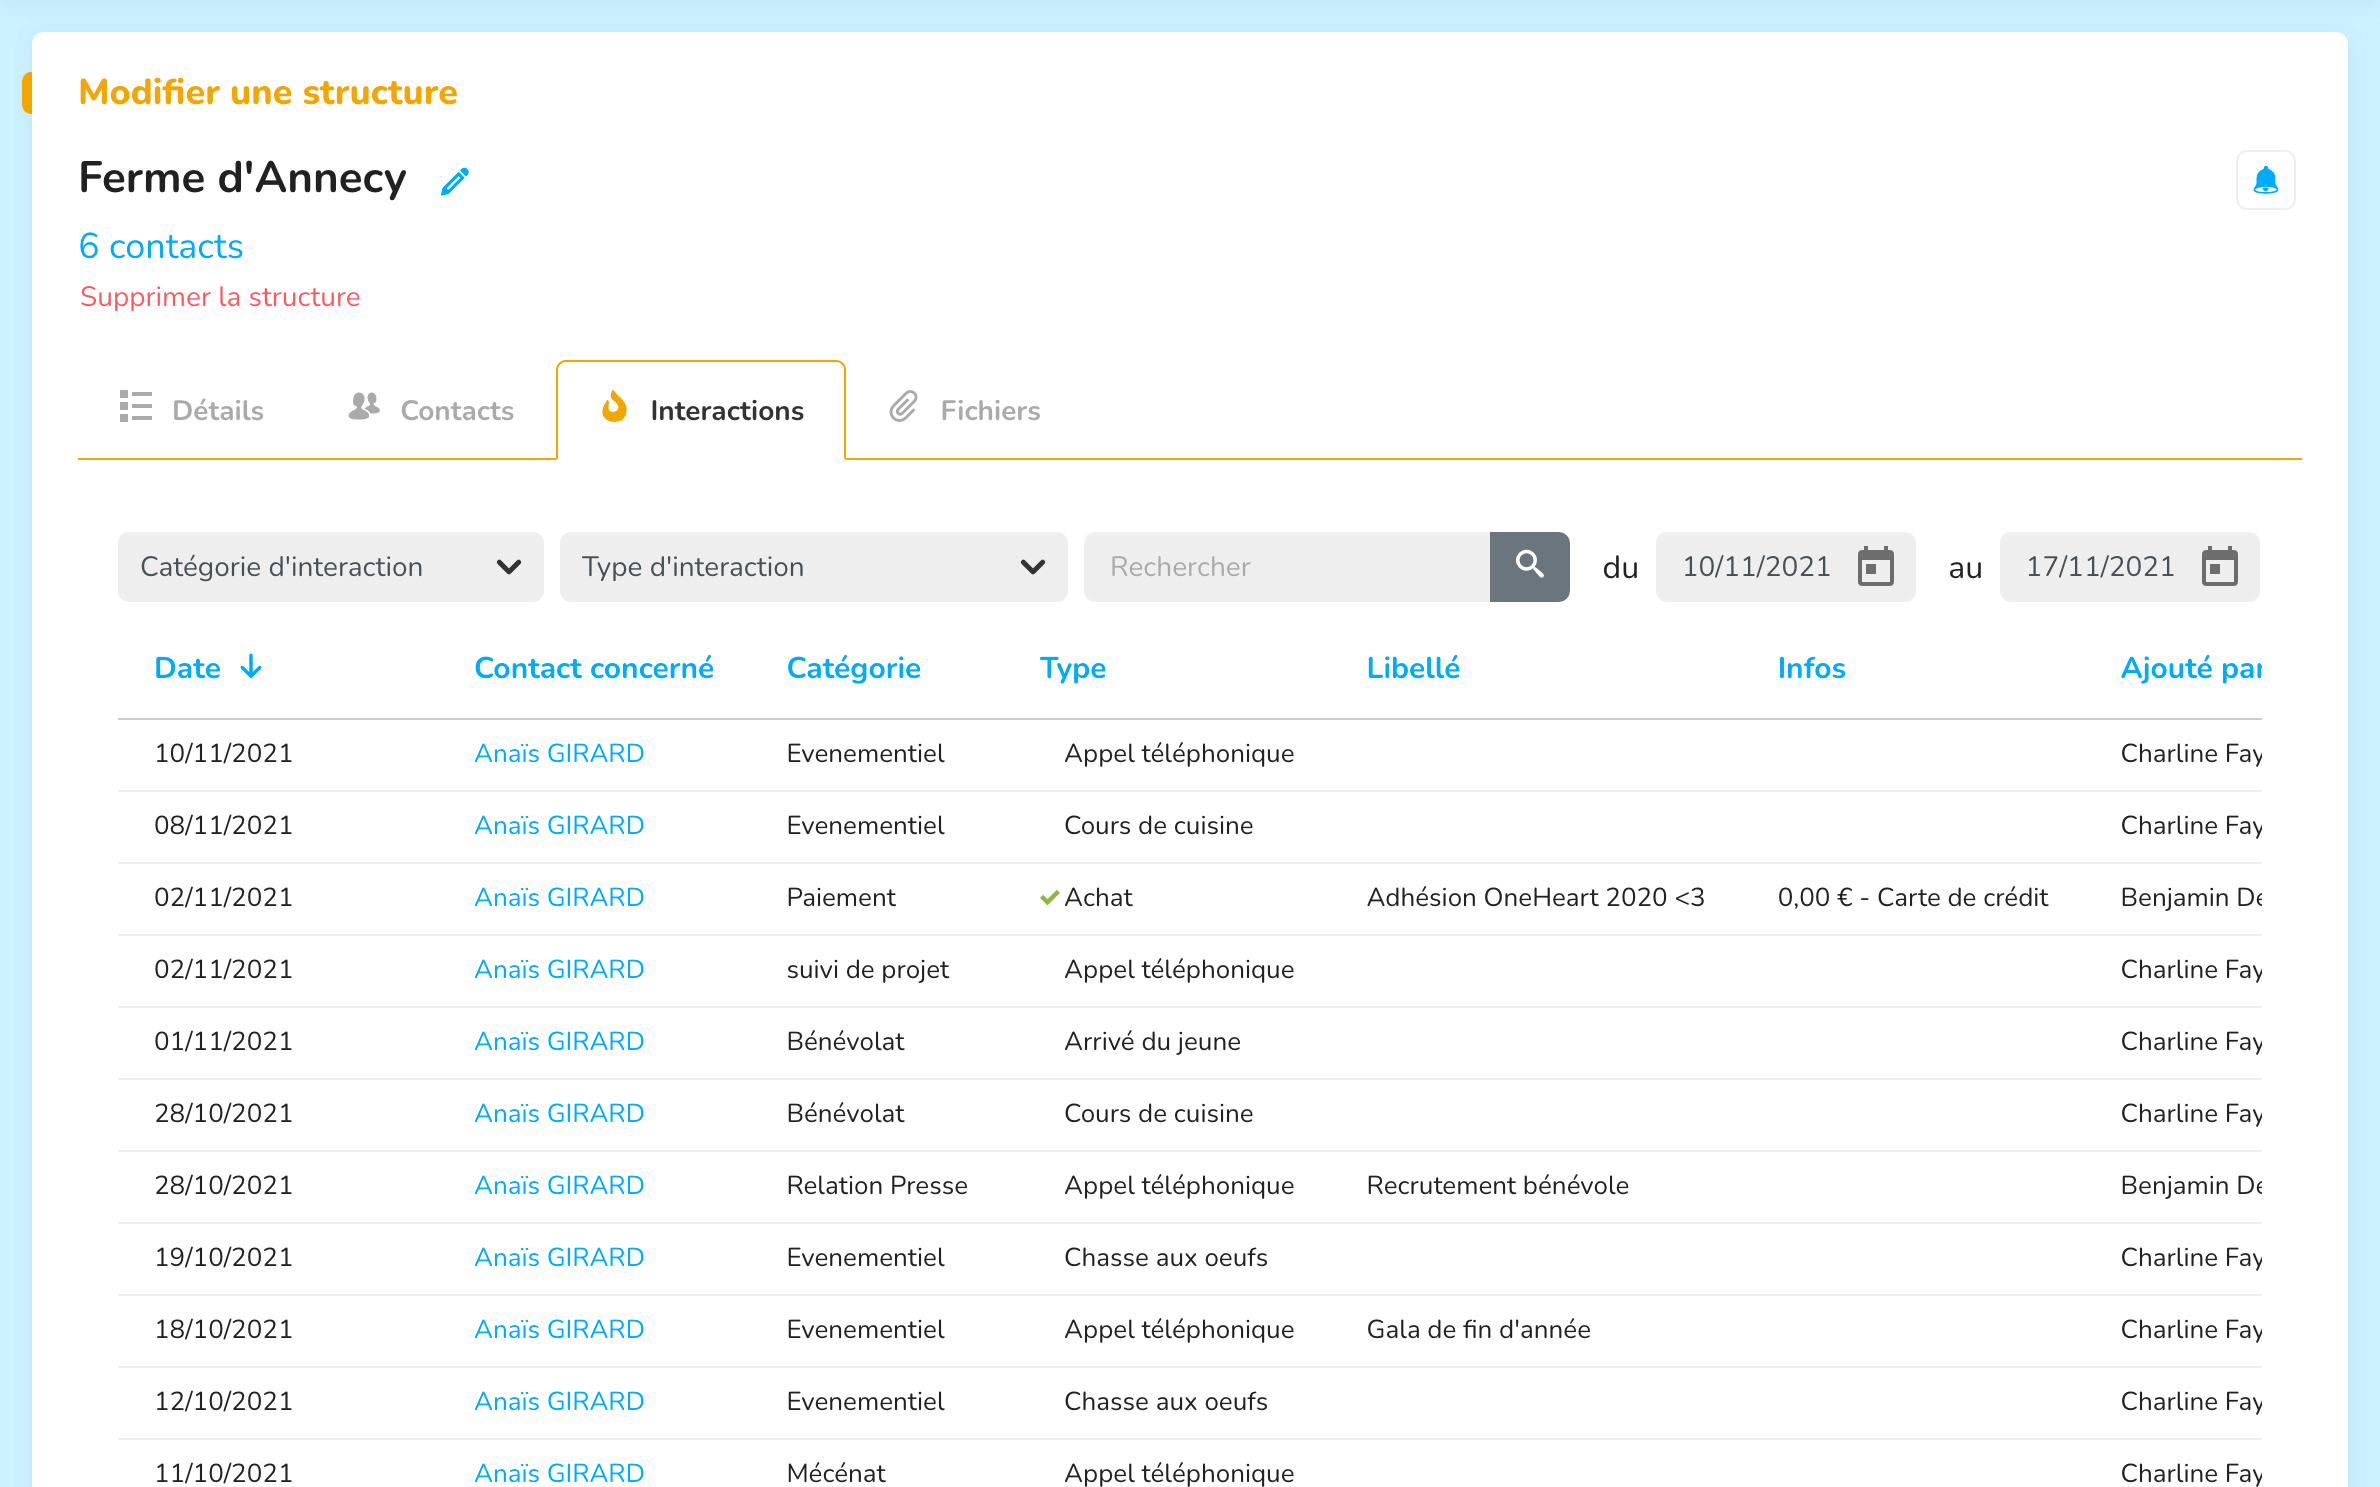Open the Contacts tab
The height and width of the screenshot is (1487, 2380).
[431, 410]
